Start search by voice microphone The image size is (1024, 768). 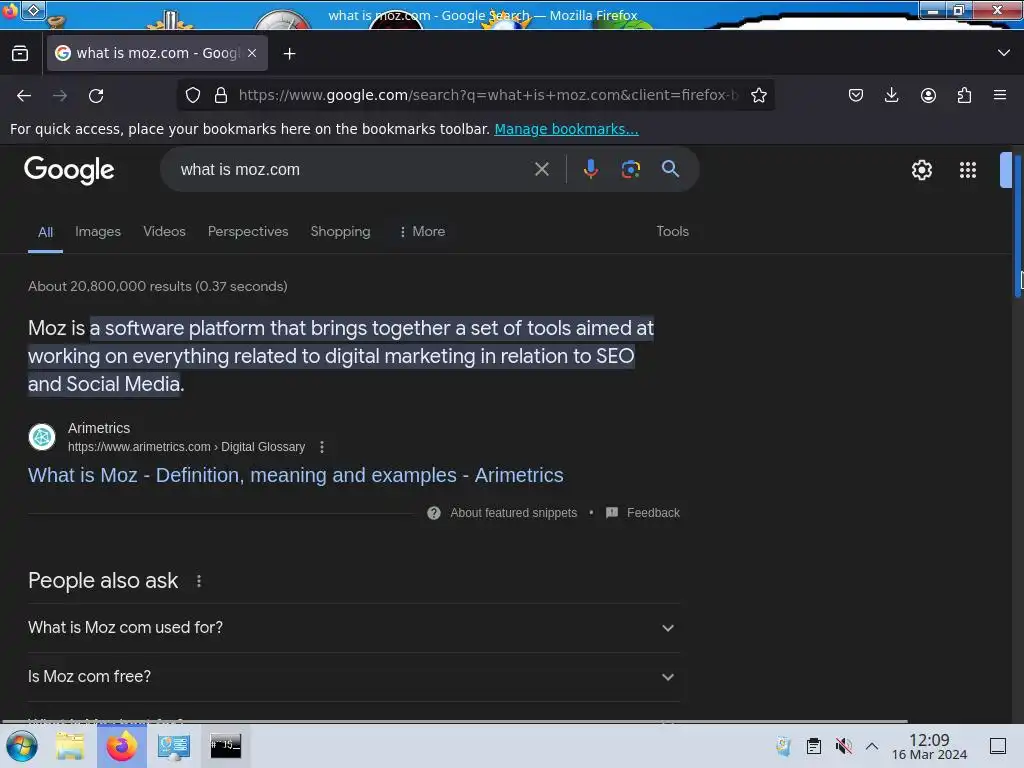pos(590,169)
